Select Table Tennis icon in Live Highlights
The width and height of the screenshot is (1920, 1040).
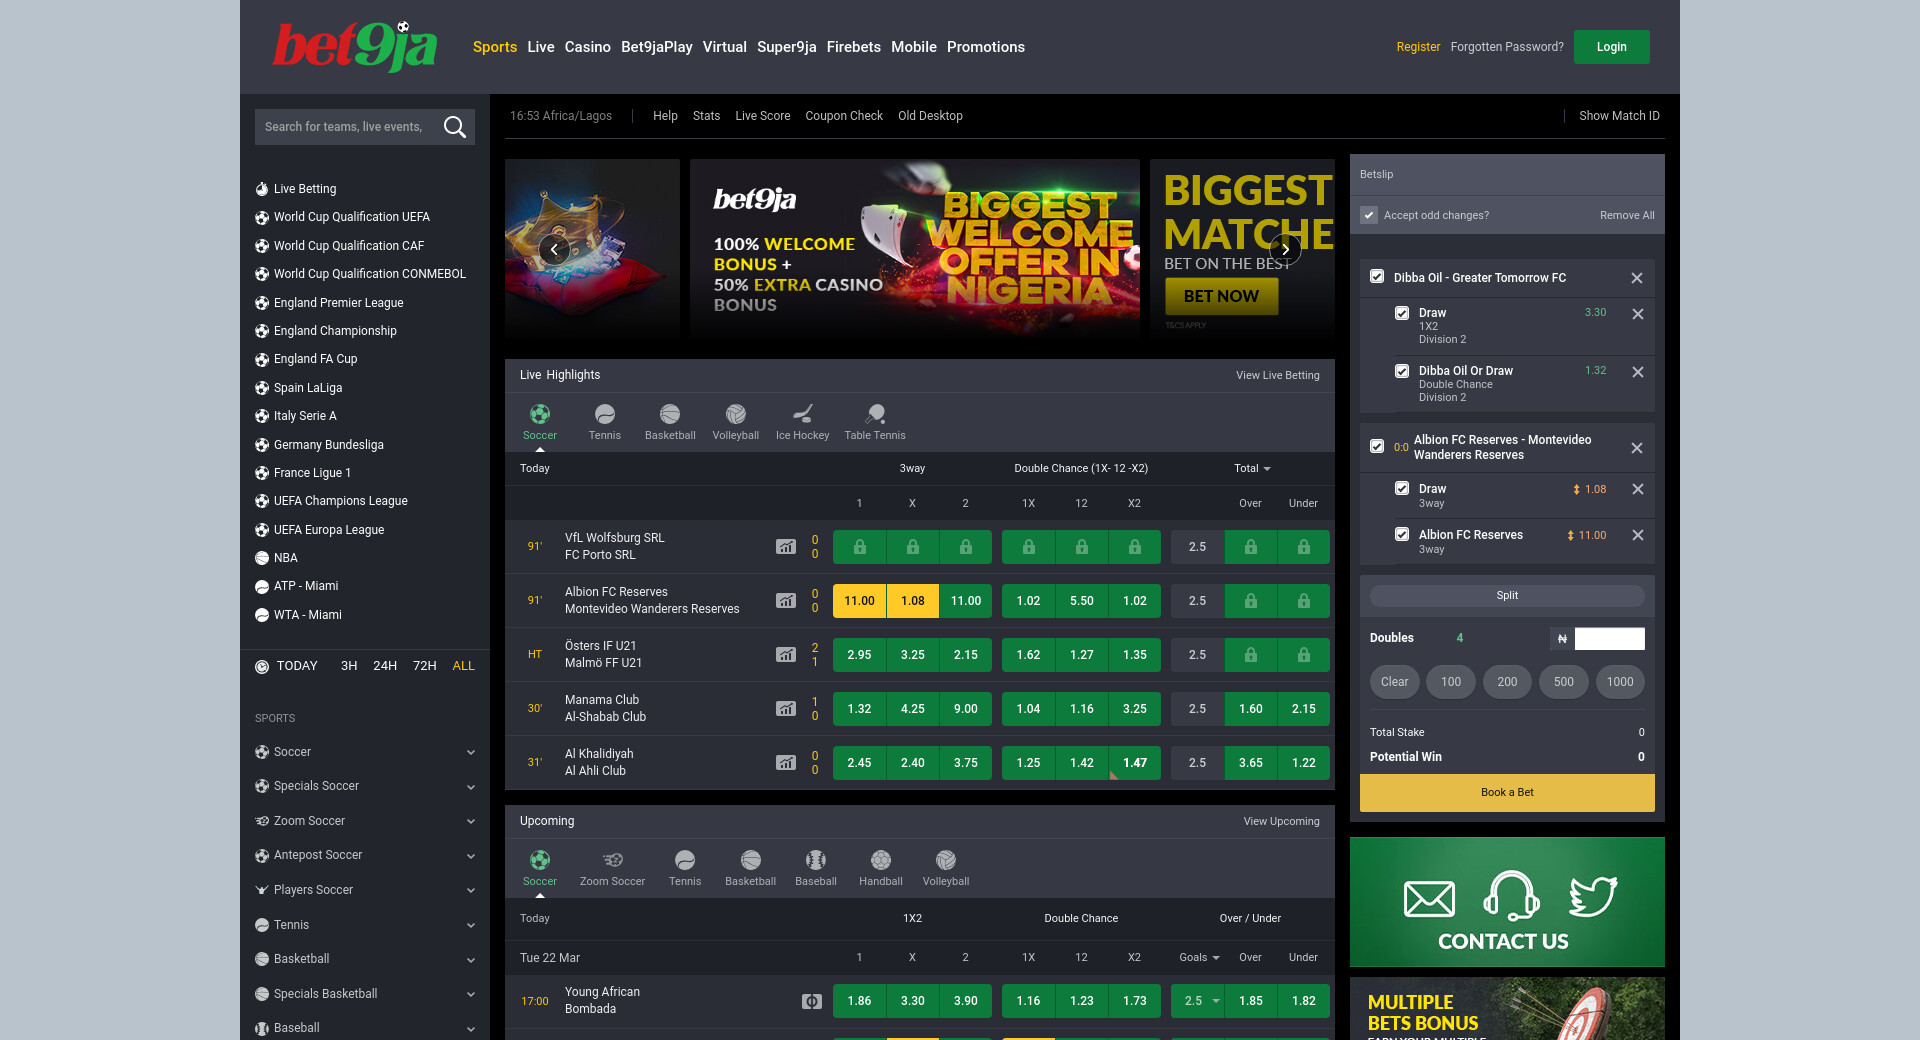click(875, 414)
